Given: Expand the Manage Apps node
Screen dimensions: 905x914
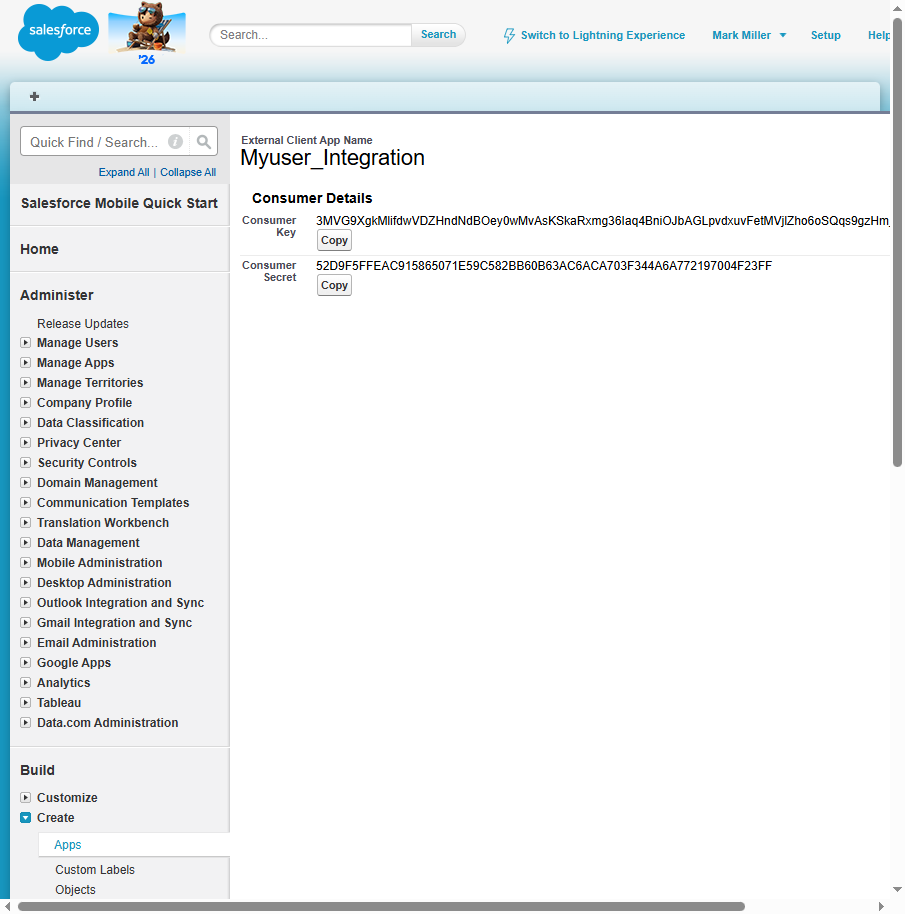Looking at the screenshot, I should (26, 363).
